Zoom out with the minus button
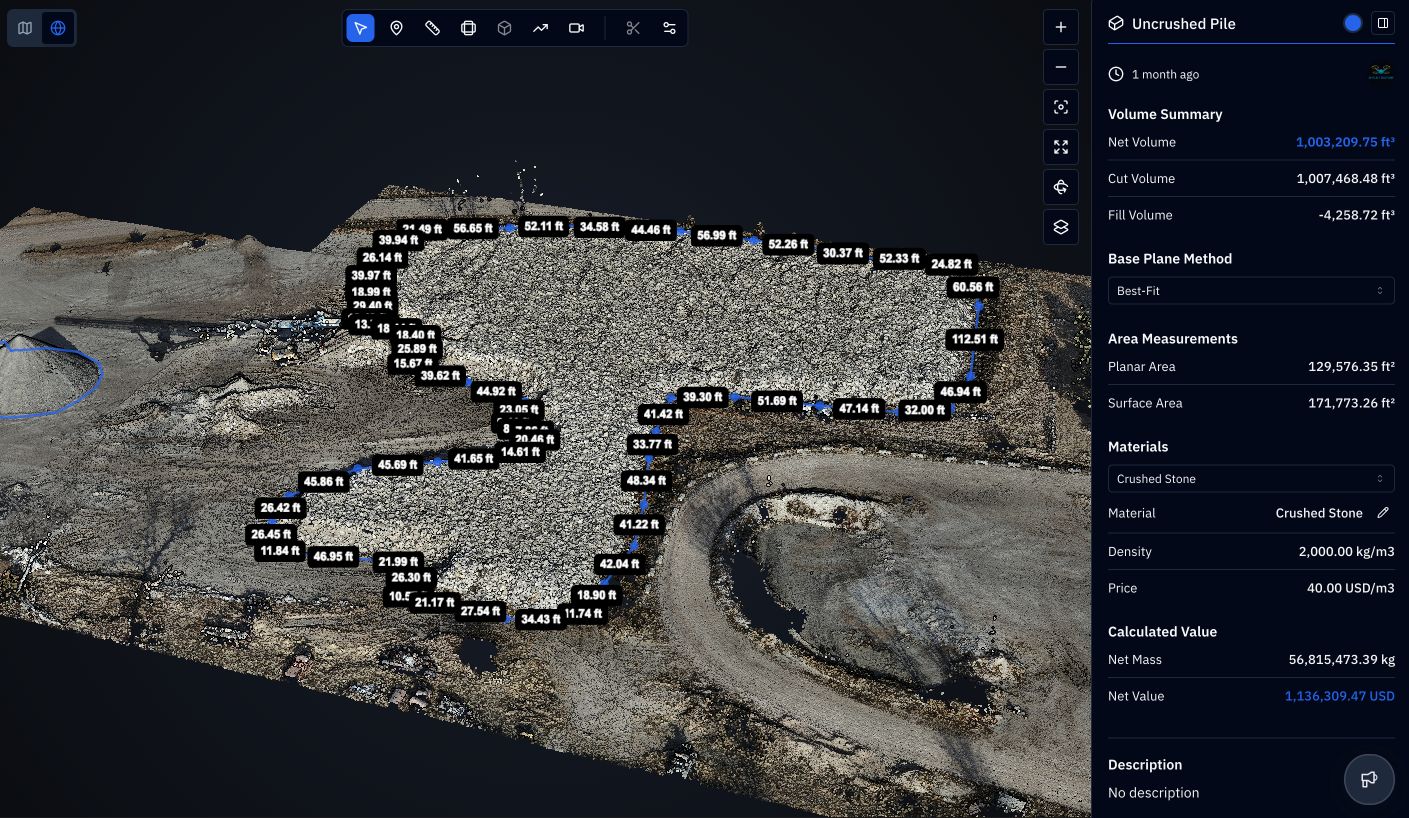 1061,67
